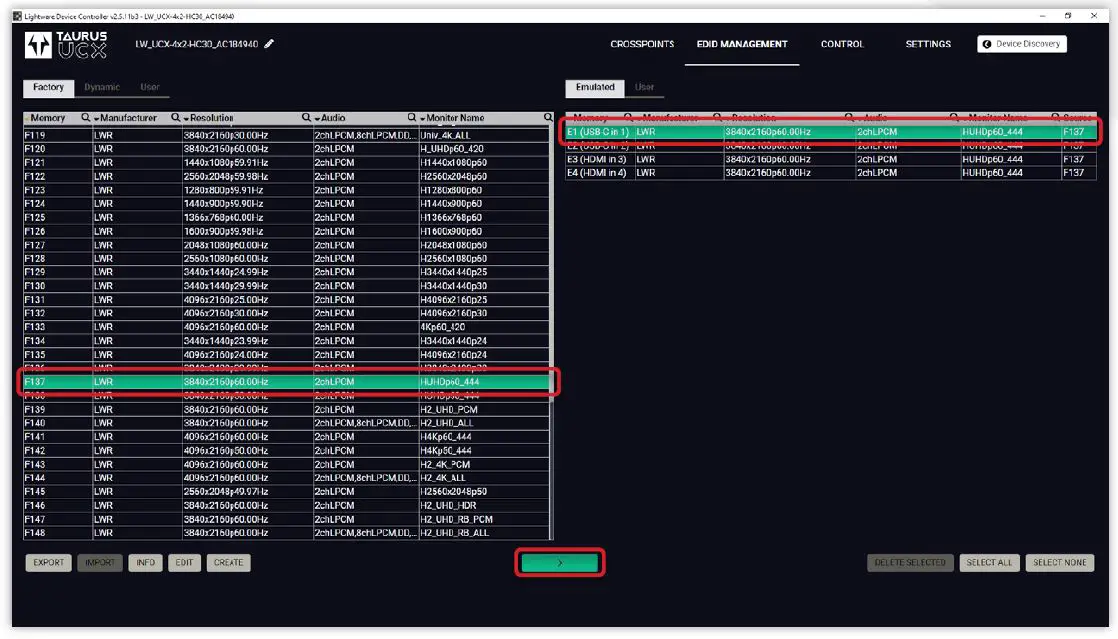The width and height of the screenshot is (1118, 639).
Task: Open Device Discovery
Action: click(1022, 44)
